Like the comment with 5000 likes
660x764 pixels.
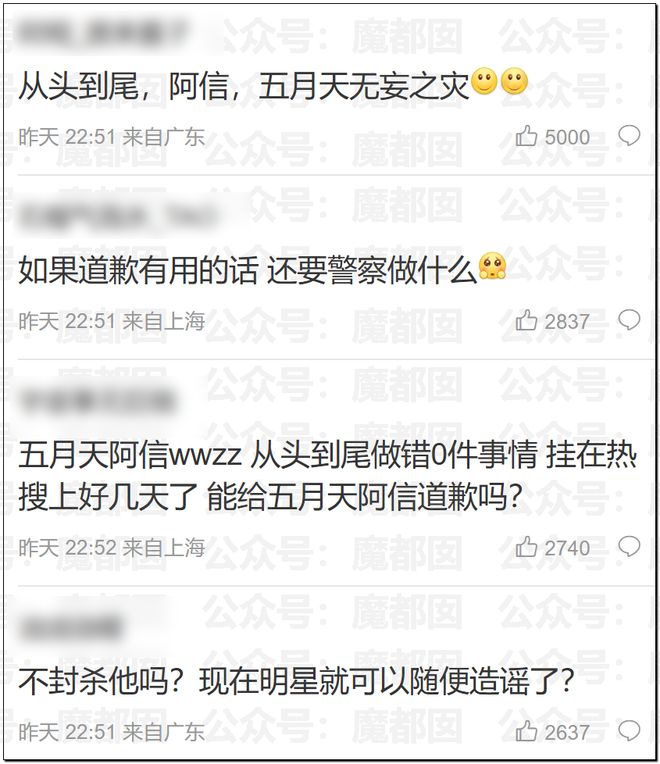[526, 136]
